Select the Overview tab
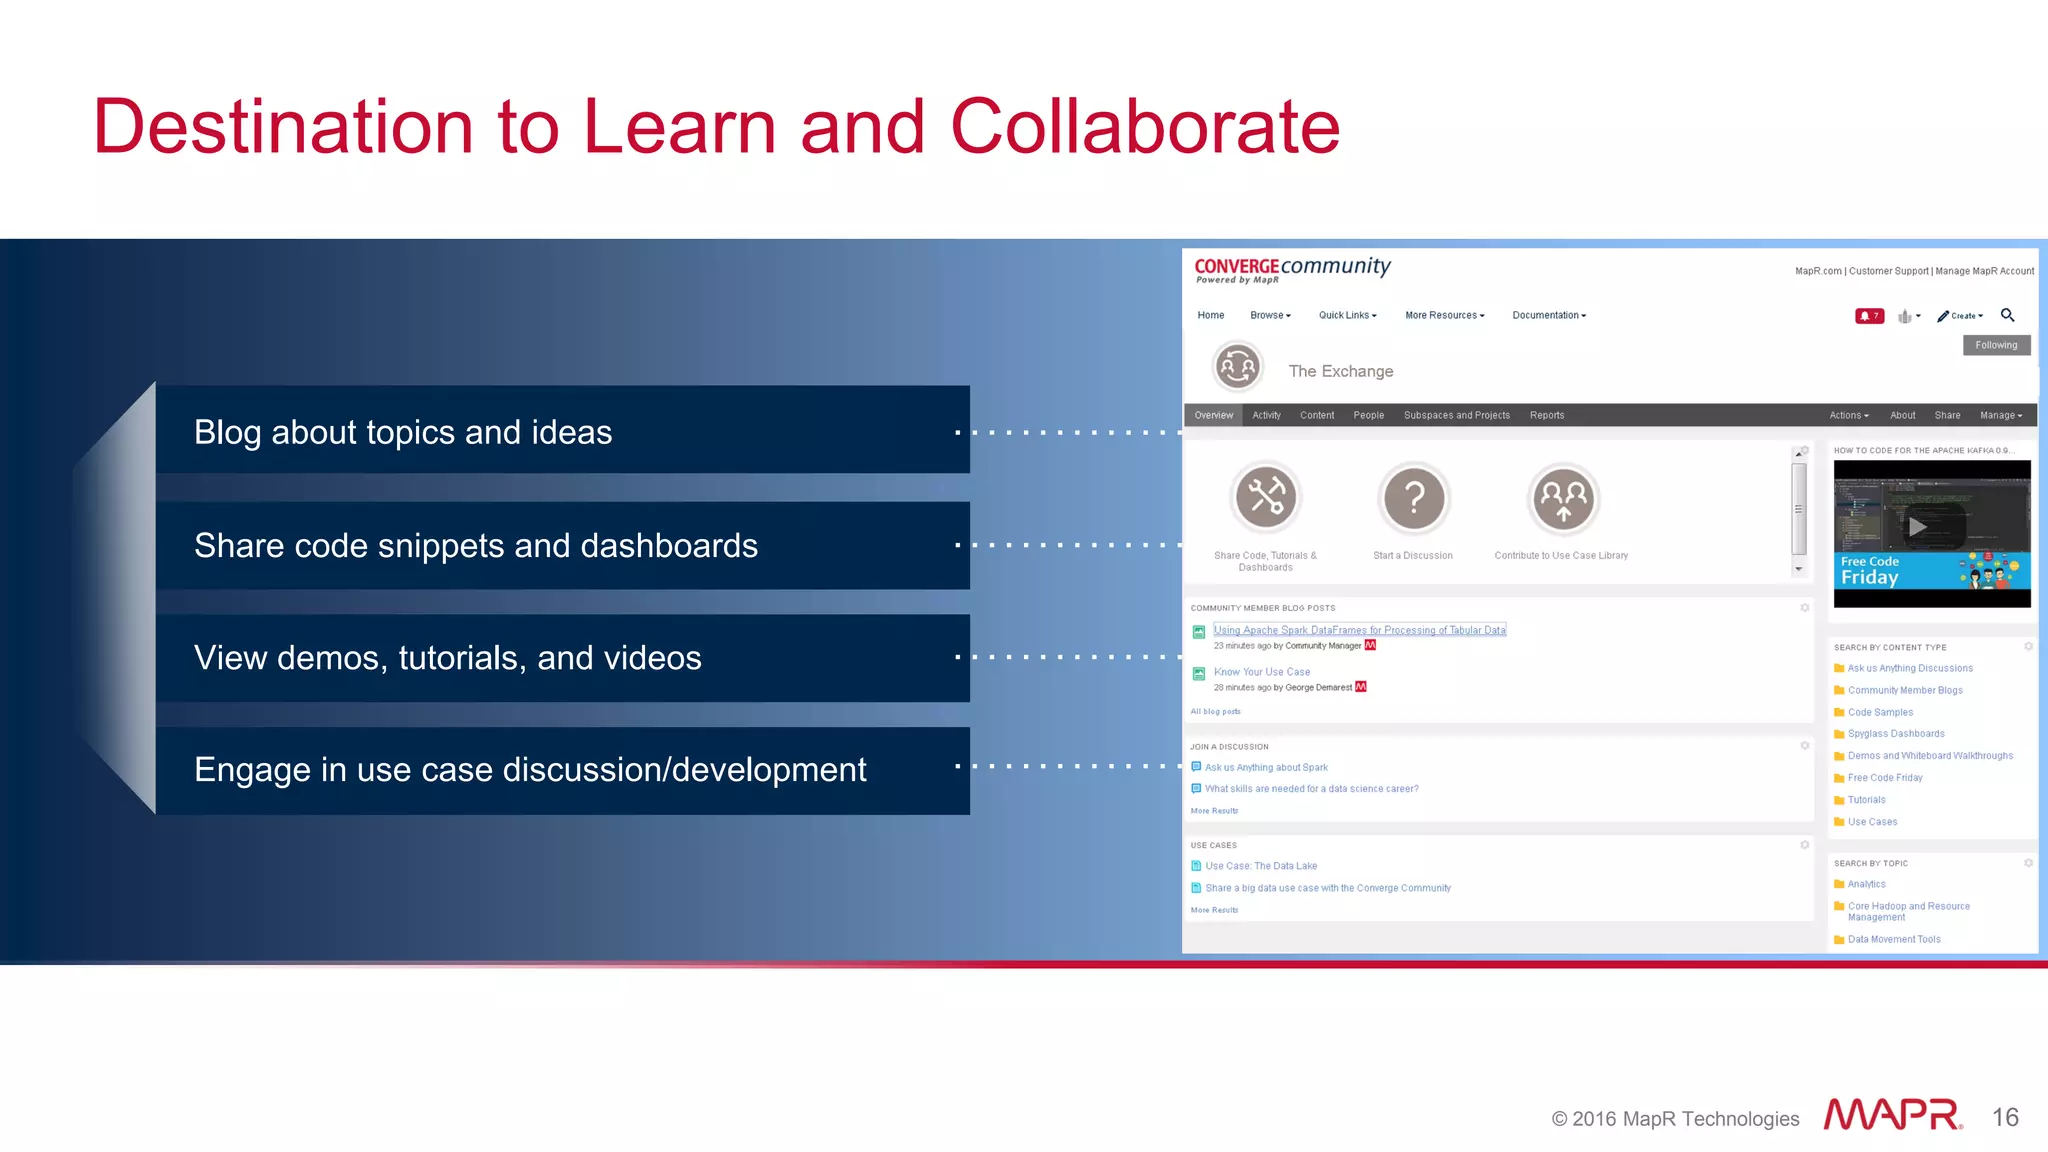2048x1152 pixels. click(1214, 415)
